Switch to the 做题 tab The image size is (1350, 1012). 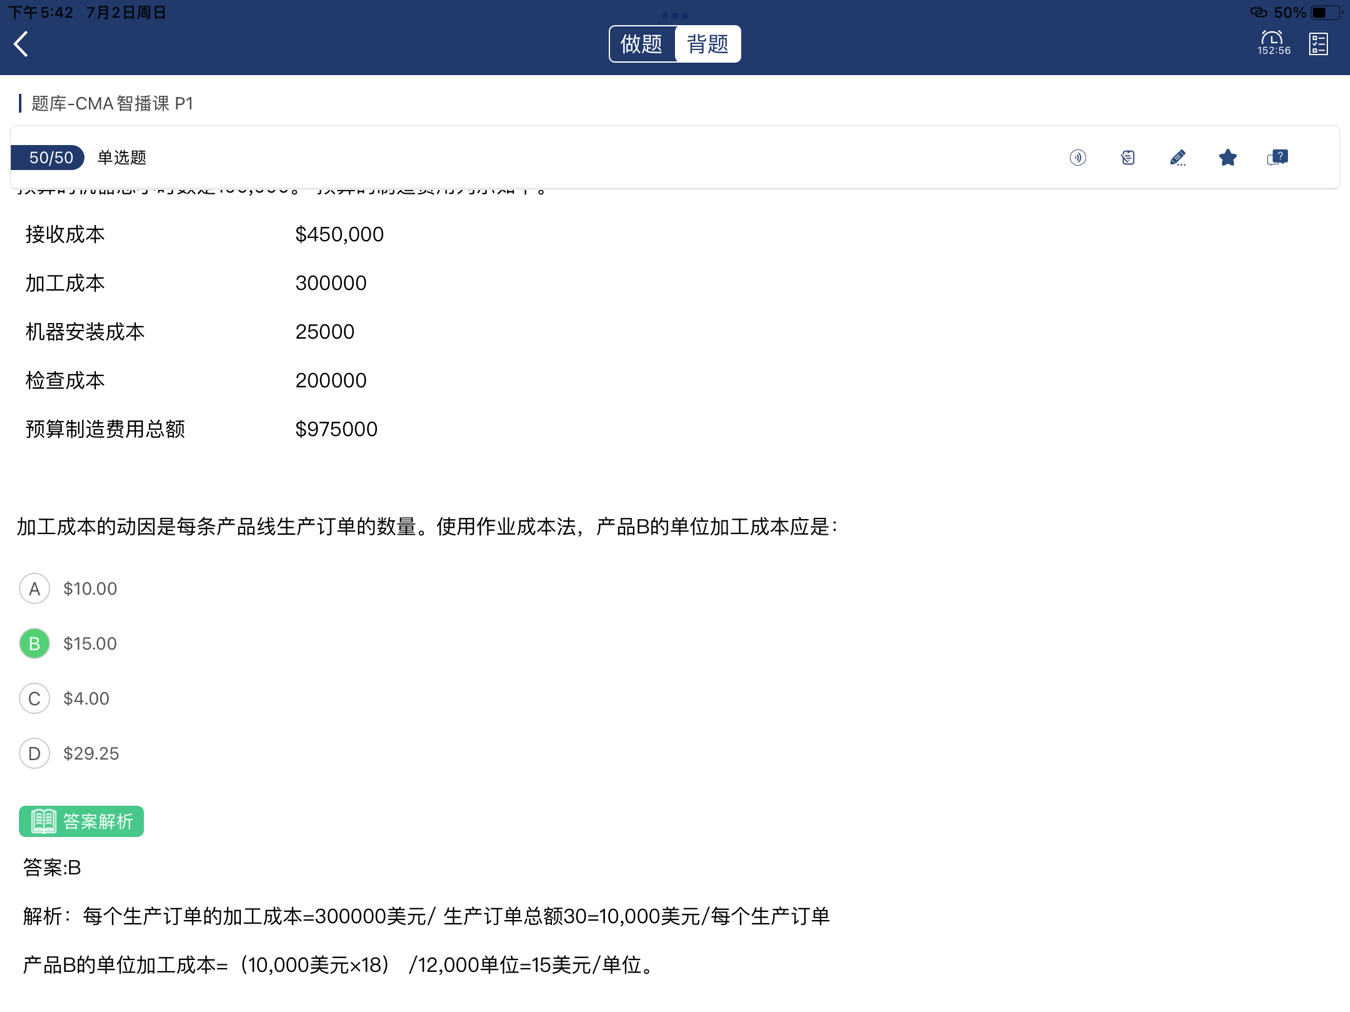[x=642, y=44]
